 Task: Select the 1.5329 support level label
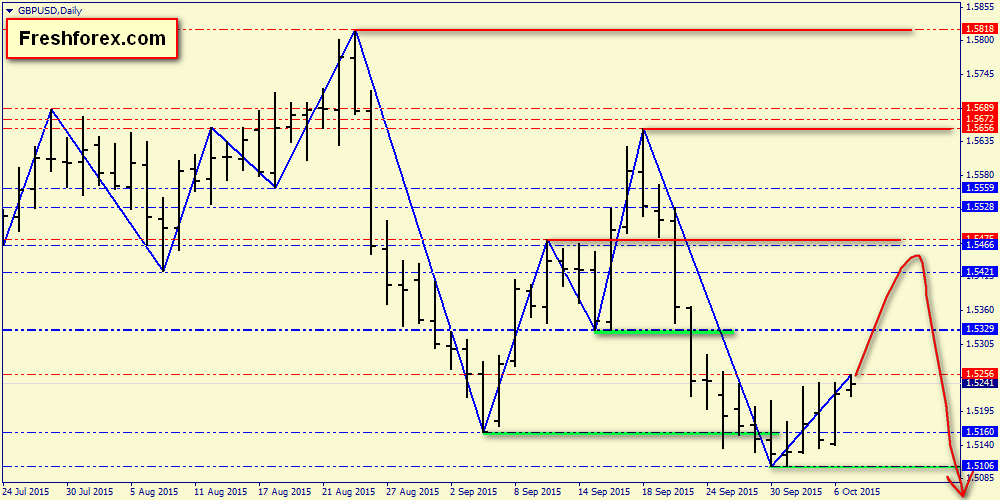(x=978, y=330)
